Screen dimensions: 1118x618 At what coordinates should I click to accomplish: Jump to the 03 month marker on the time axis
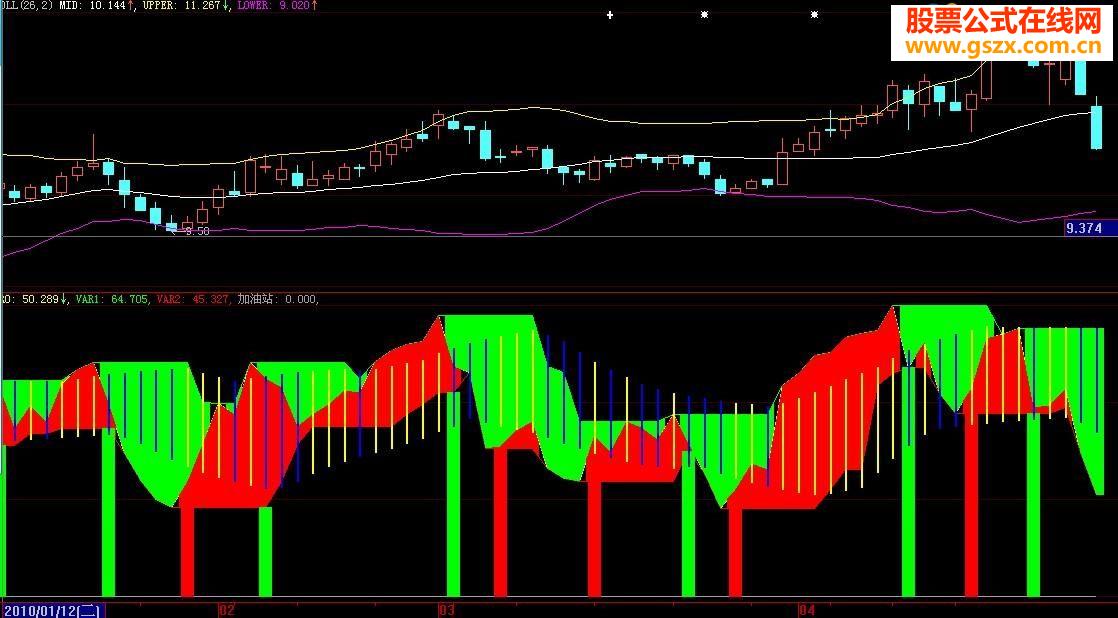pyautogui.click(x=445, y=610)
